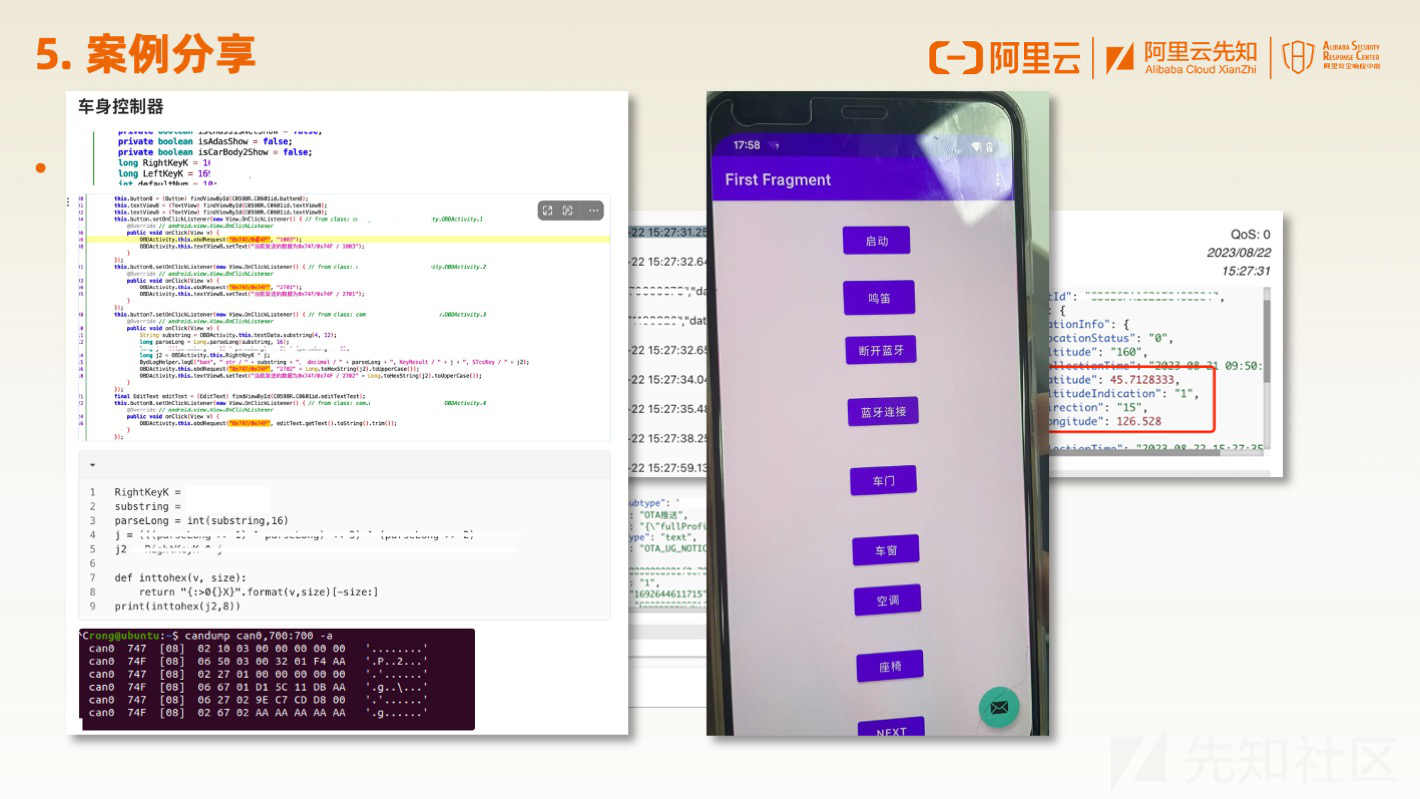Screen dimensions: 1420x799
Task: Click the isAdasShow = false code line
Action: [205, 142]
